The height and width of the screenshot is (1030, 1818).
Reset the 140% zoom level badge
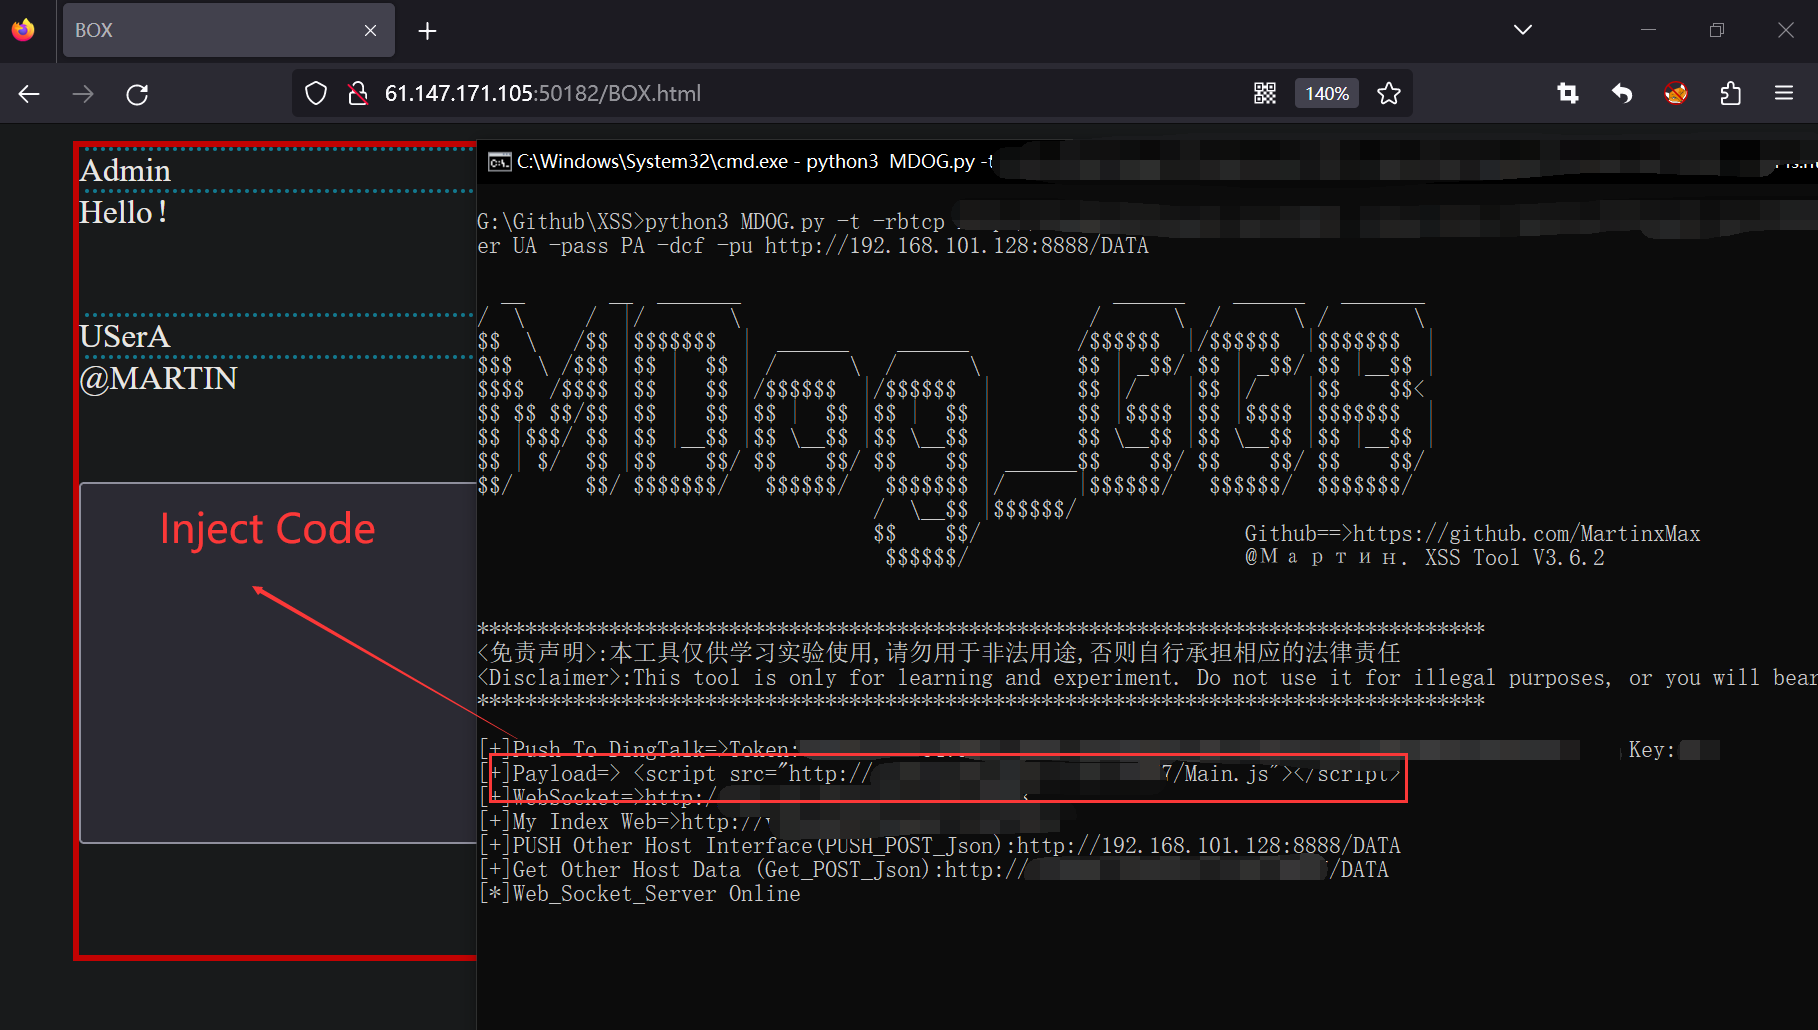[1327, 93]
